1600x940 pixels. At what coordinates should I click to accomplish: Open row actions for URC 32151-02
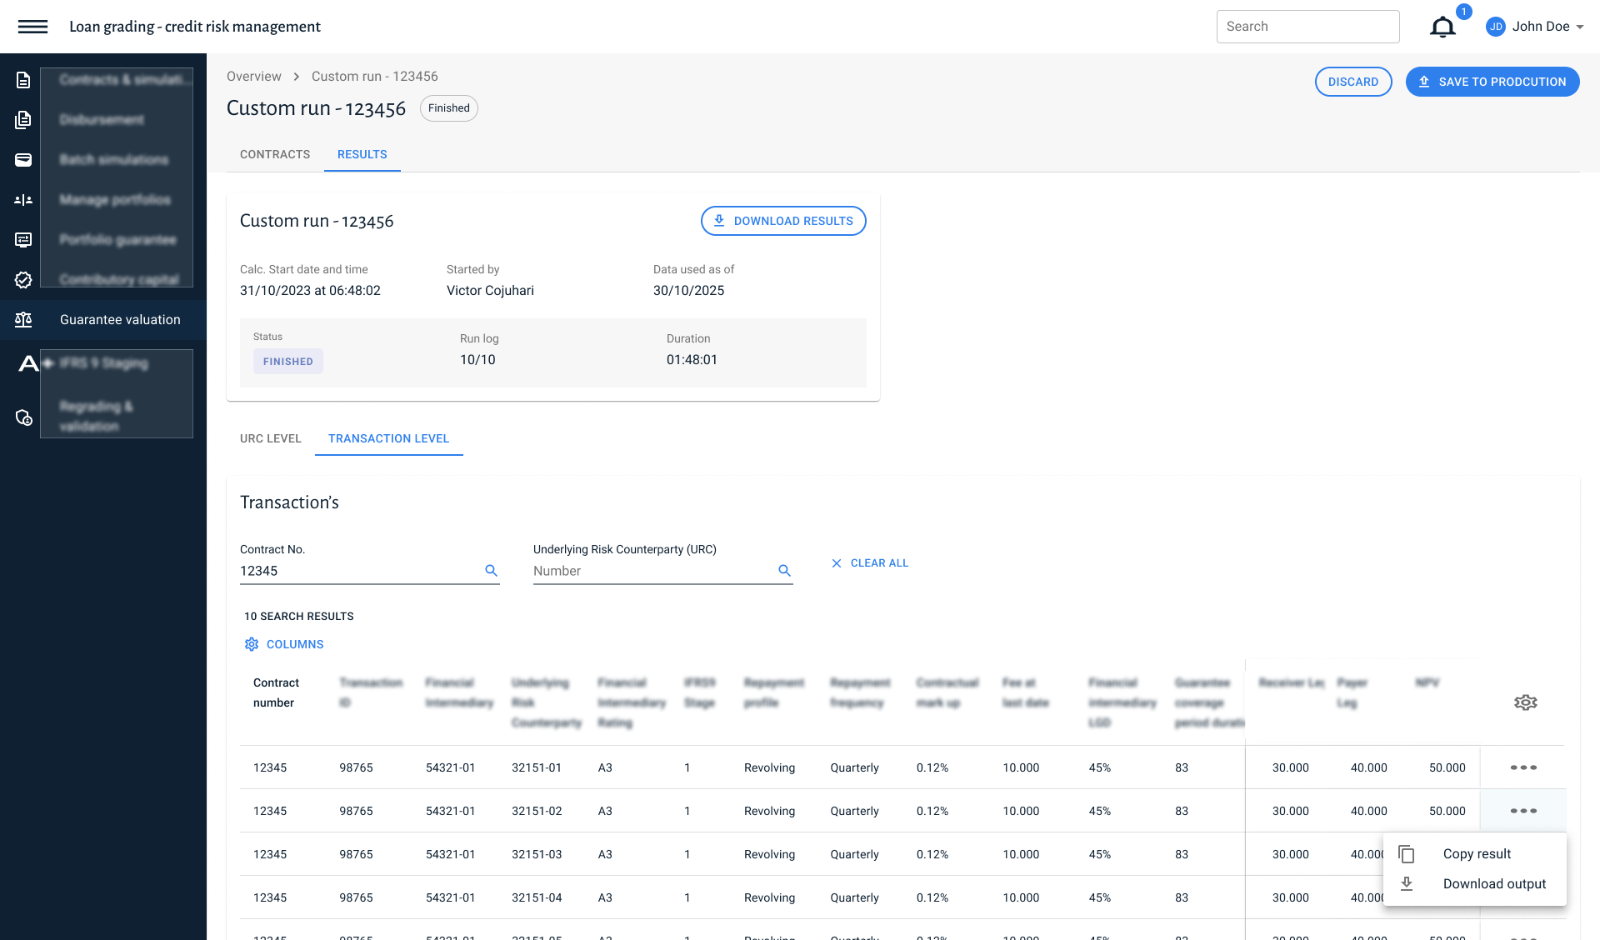point(1523,811)
